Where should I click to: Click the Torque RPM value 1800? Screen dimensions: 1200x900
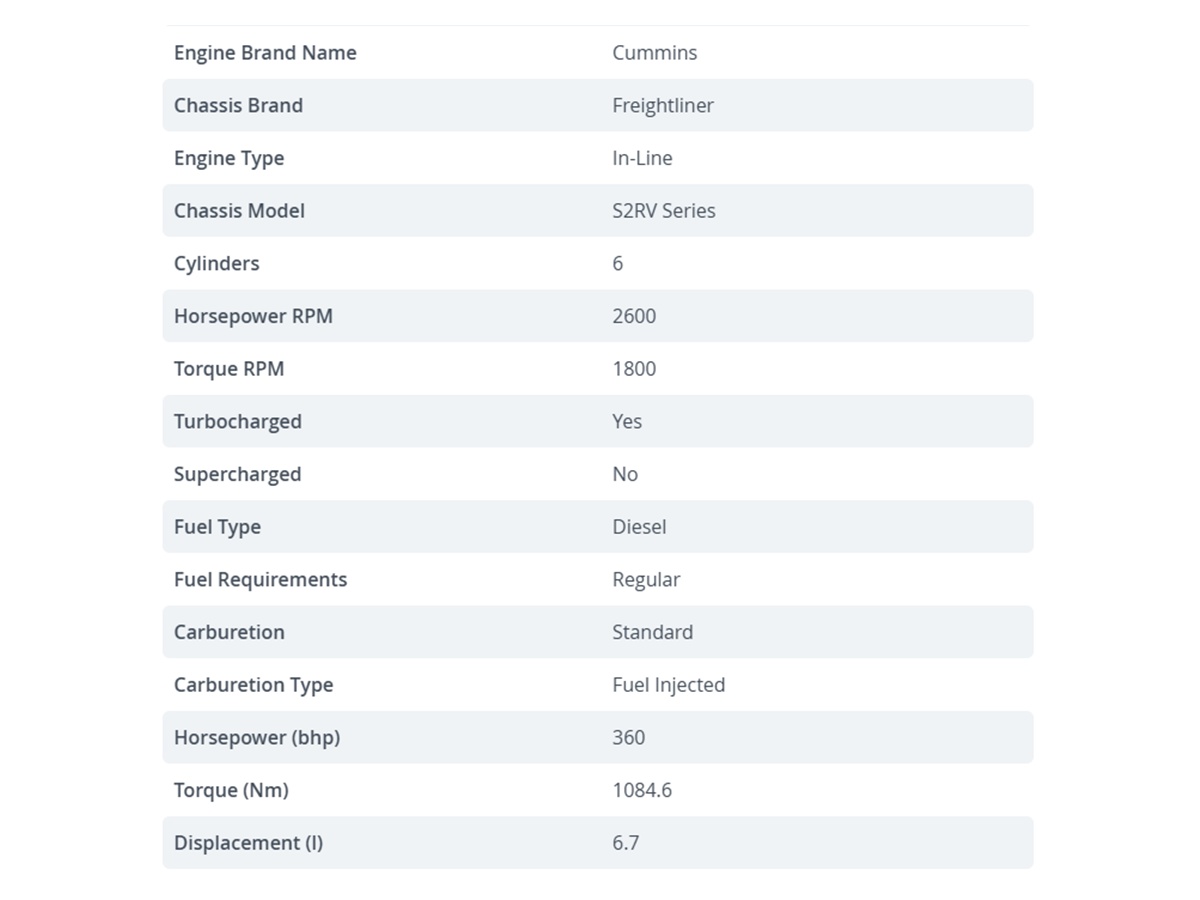pos(634,369)
